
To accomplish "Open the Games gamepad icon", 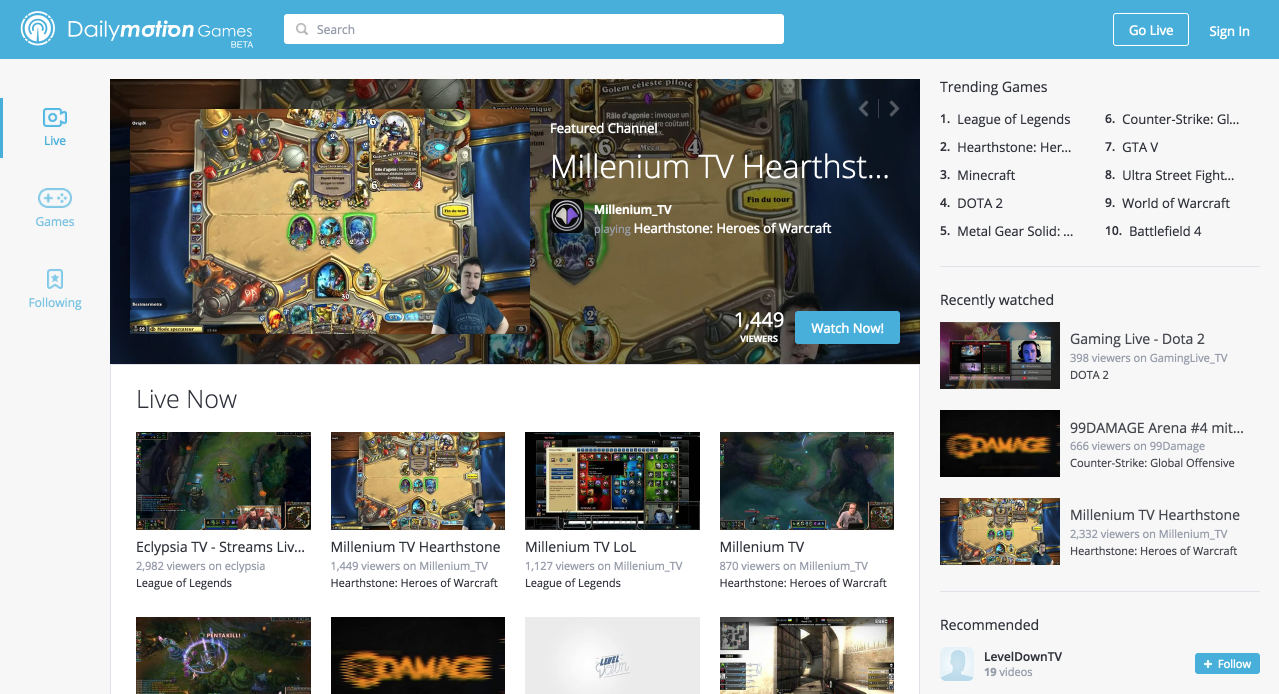I will 55,198.
